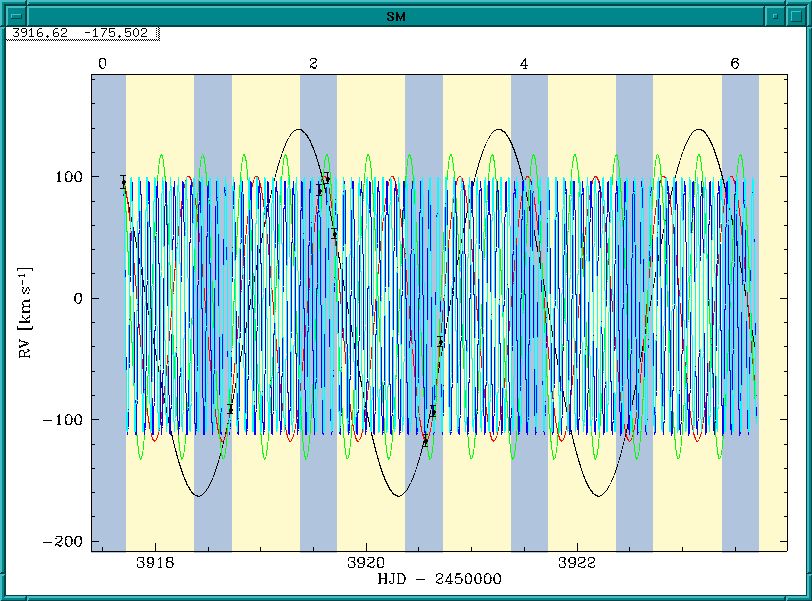Click the maximize button in title bar
Screen dimensions: 812x601
(x=797, y=16)
